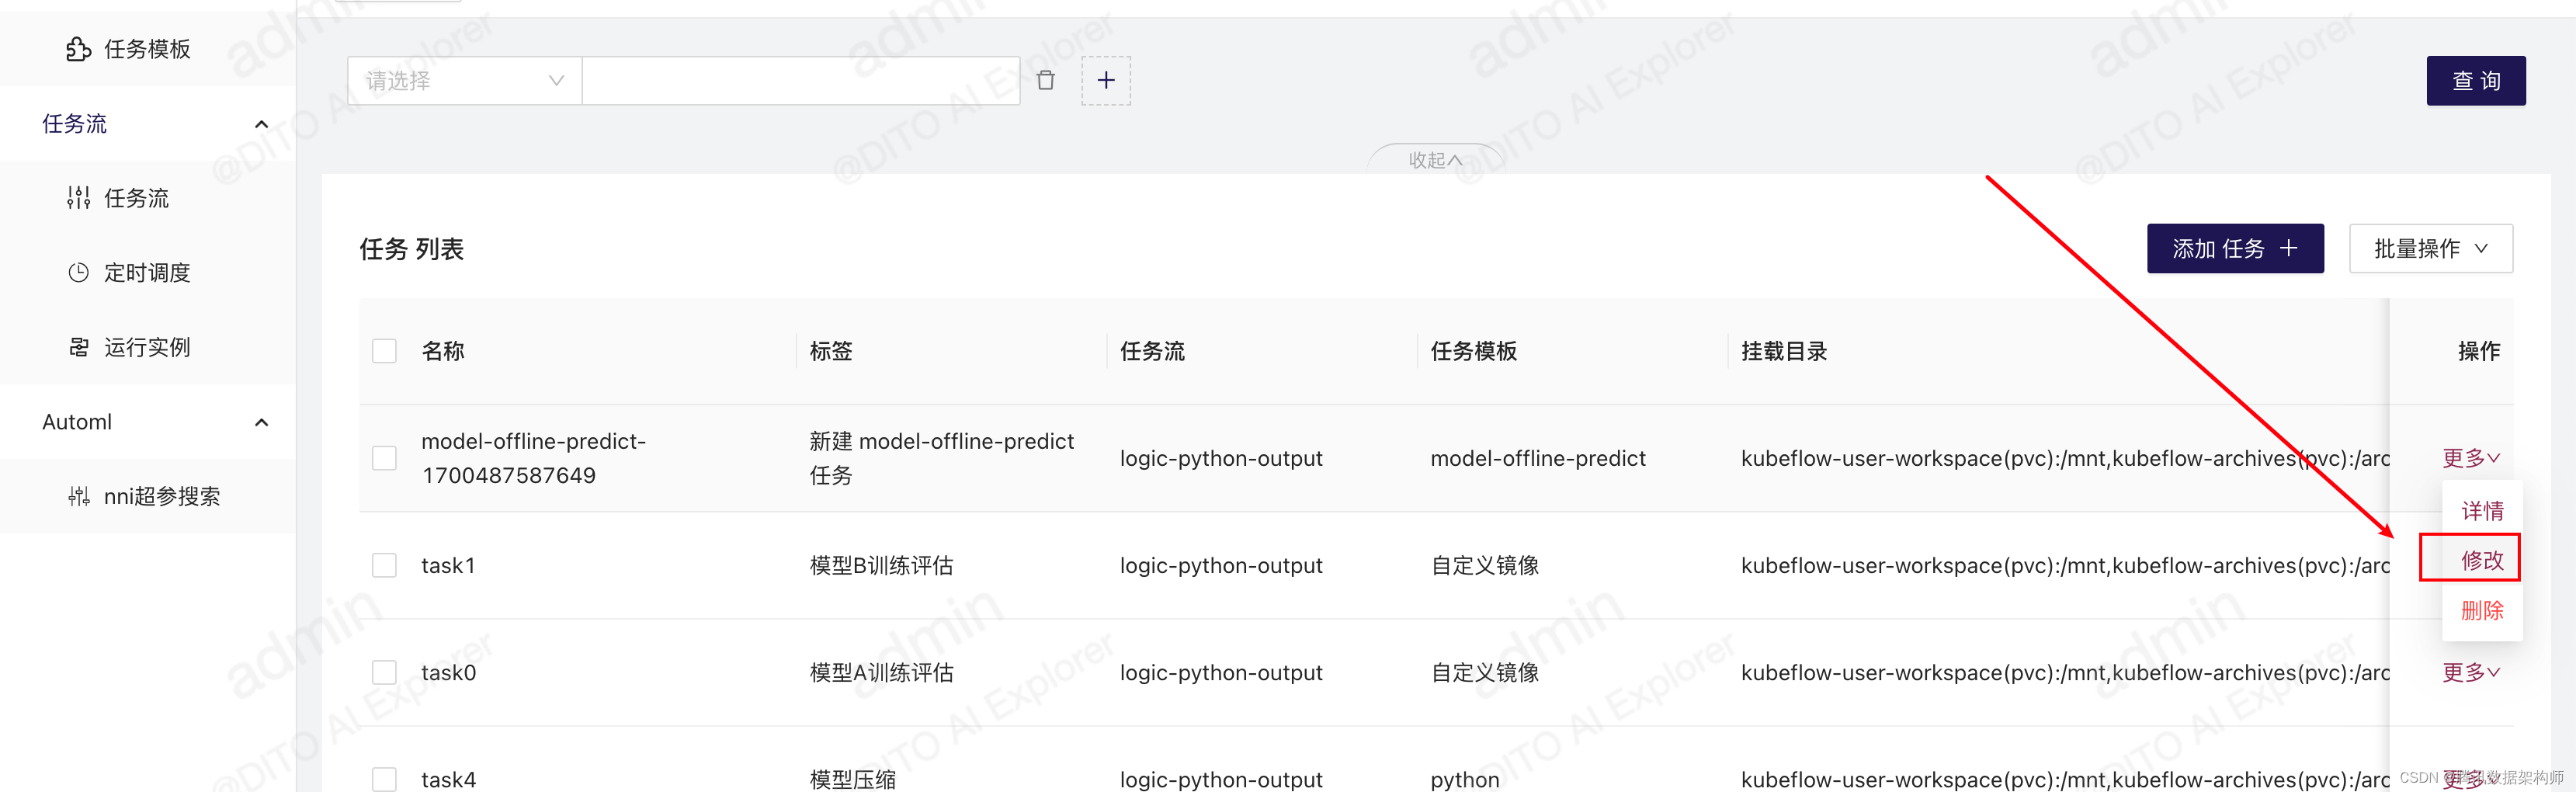Click the task4 name cell
The height and width of the screenshot is (792, 2576).
pyautogui.click(x=448, y=779)
